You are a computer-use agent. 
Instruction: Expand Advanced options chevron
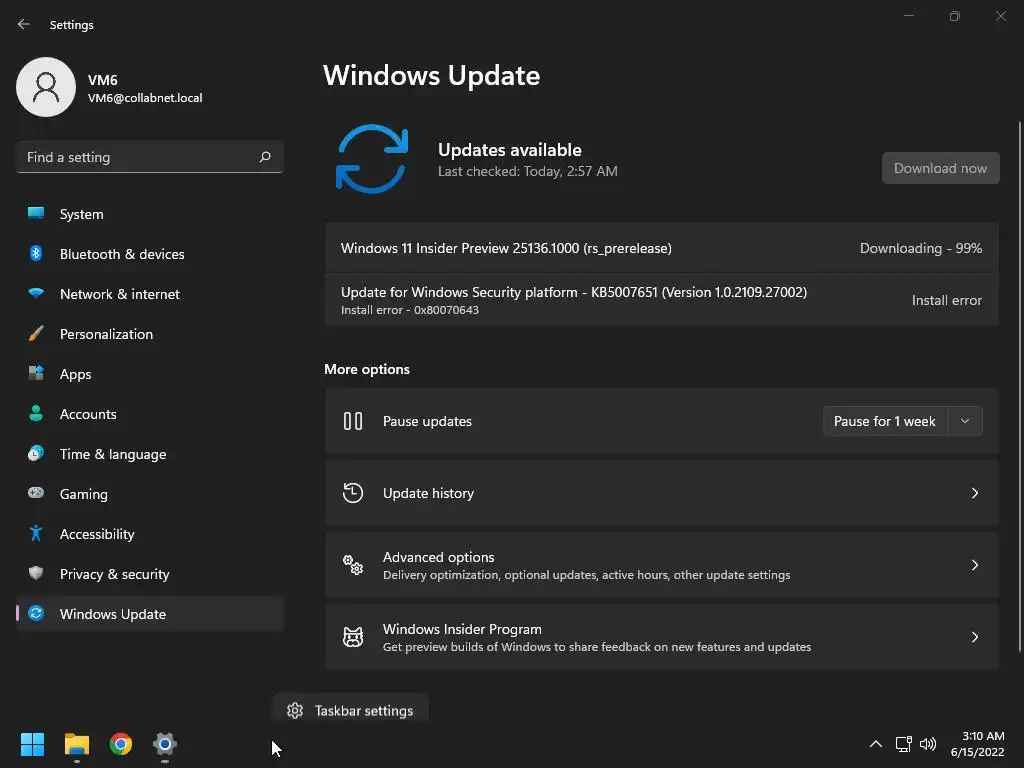974,565
